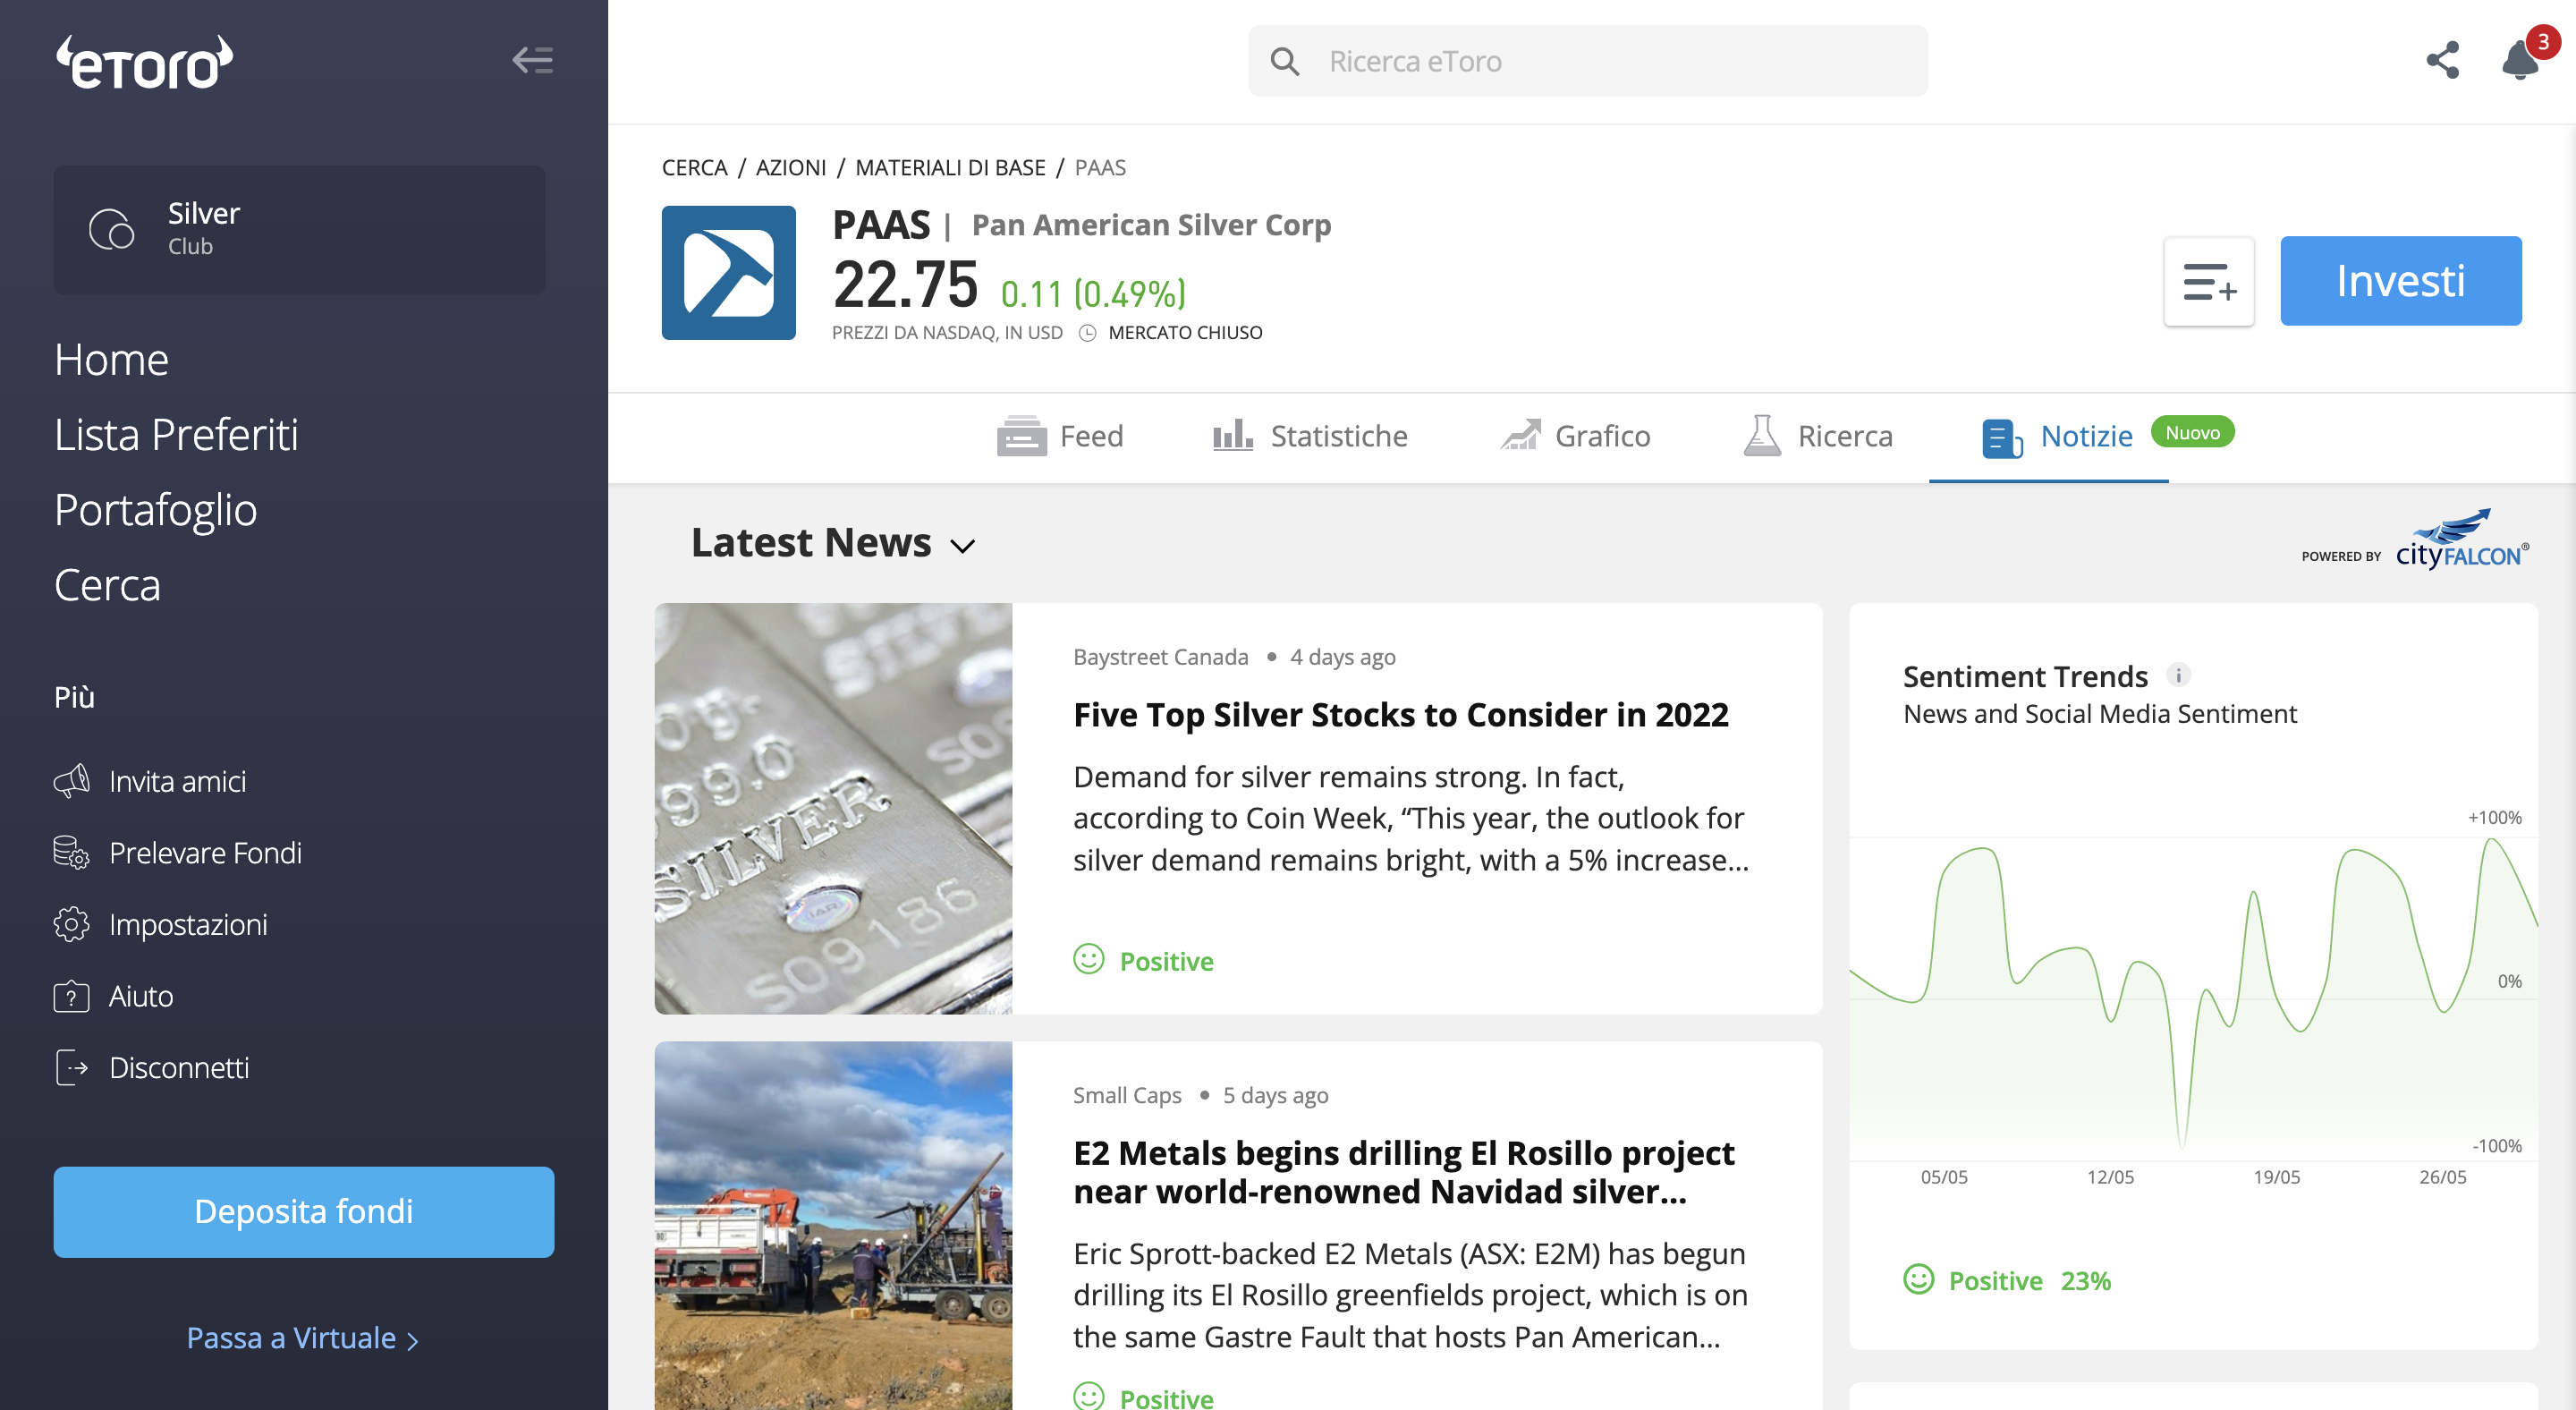Open notifications bell with 3 alerts
Screen dimensions: 2576x1410
point(2521,58)
